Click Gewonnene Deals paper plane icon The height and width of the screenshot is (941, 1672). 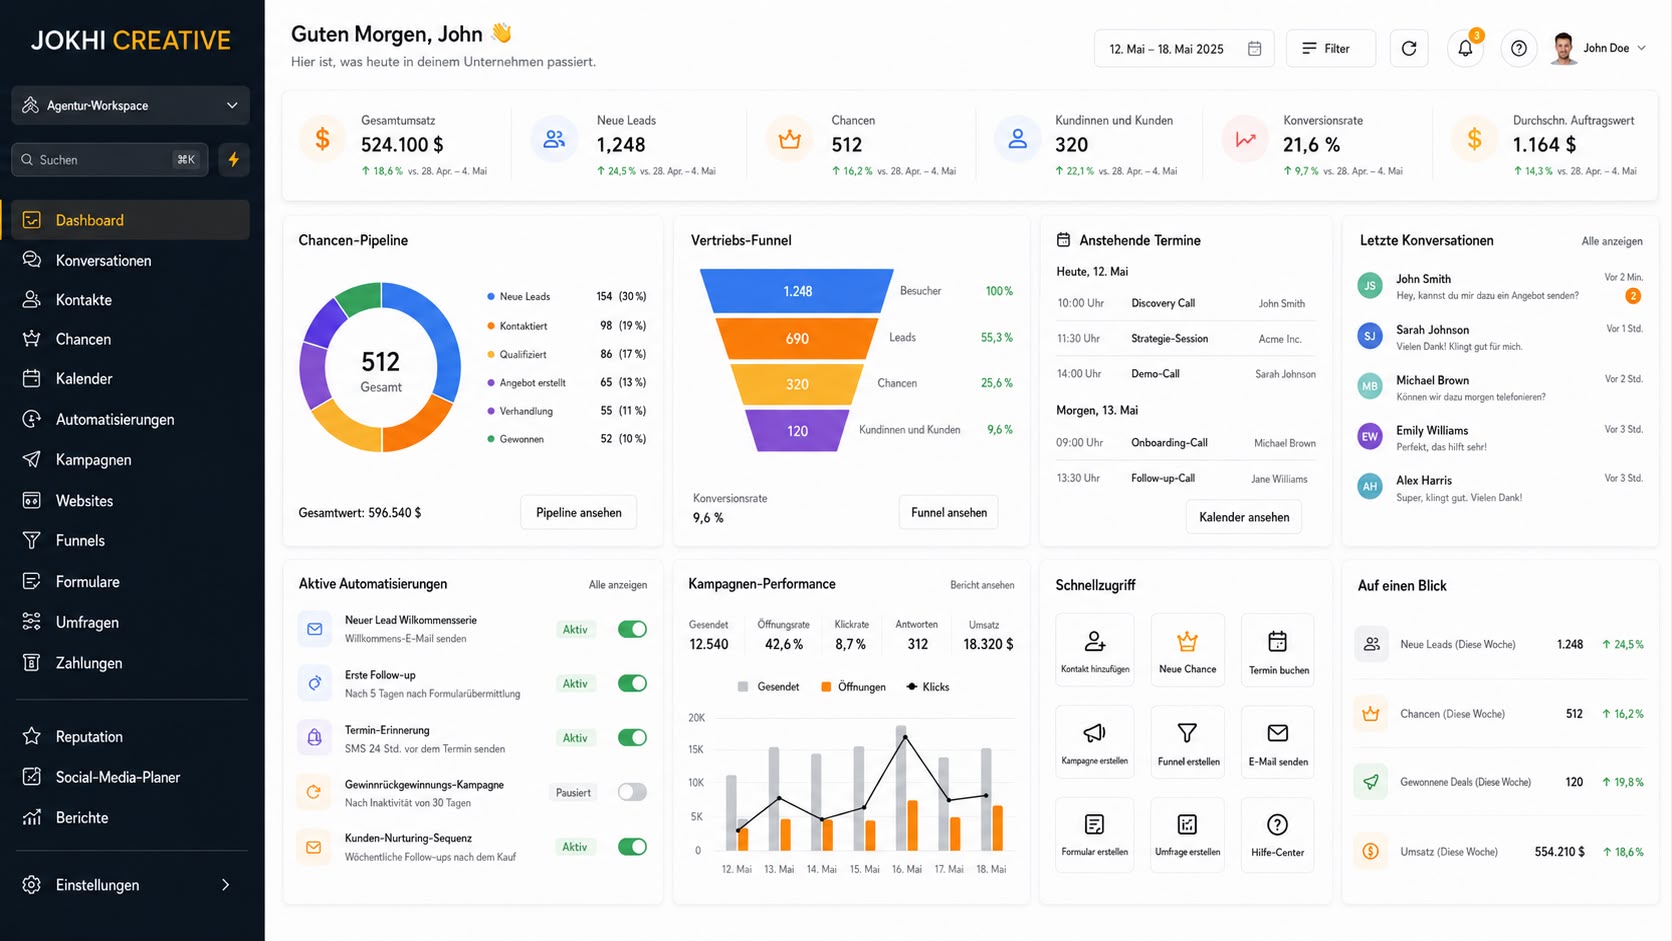click(x=1371, y=782)
